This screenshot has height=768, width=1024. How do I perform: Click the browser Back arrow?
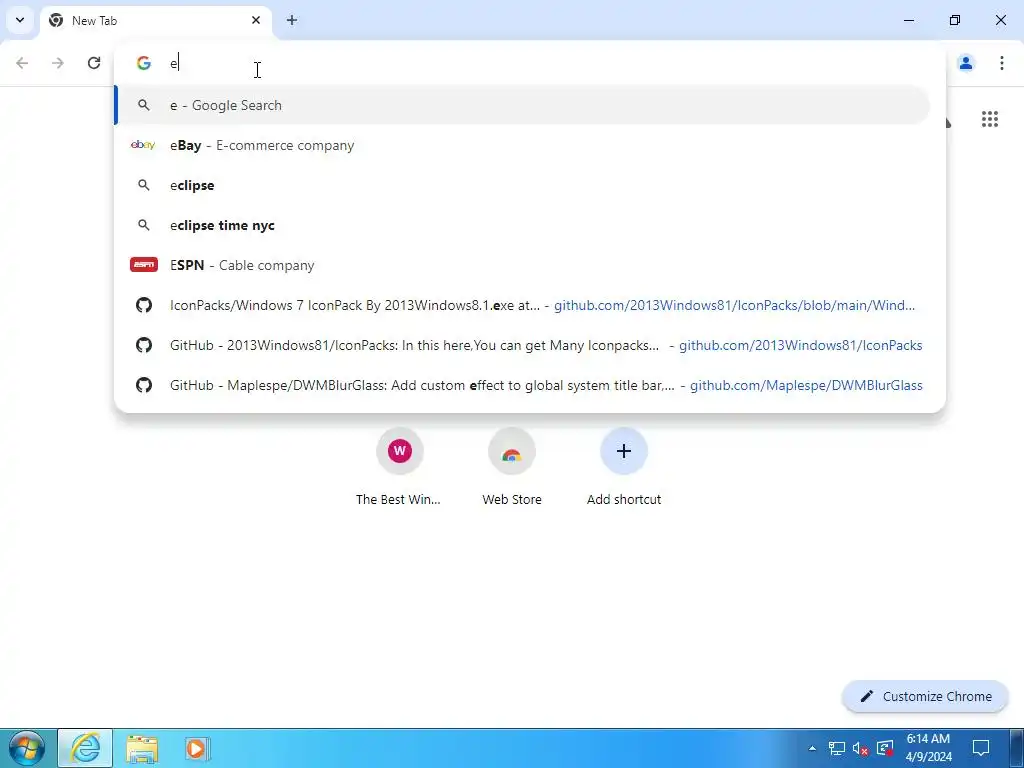(22, 63)
